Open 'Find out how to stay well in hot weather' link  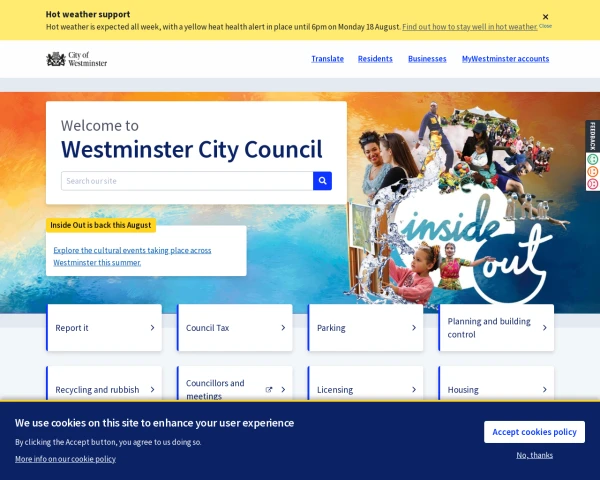[470, 27]
